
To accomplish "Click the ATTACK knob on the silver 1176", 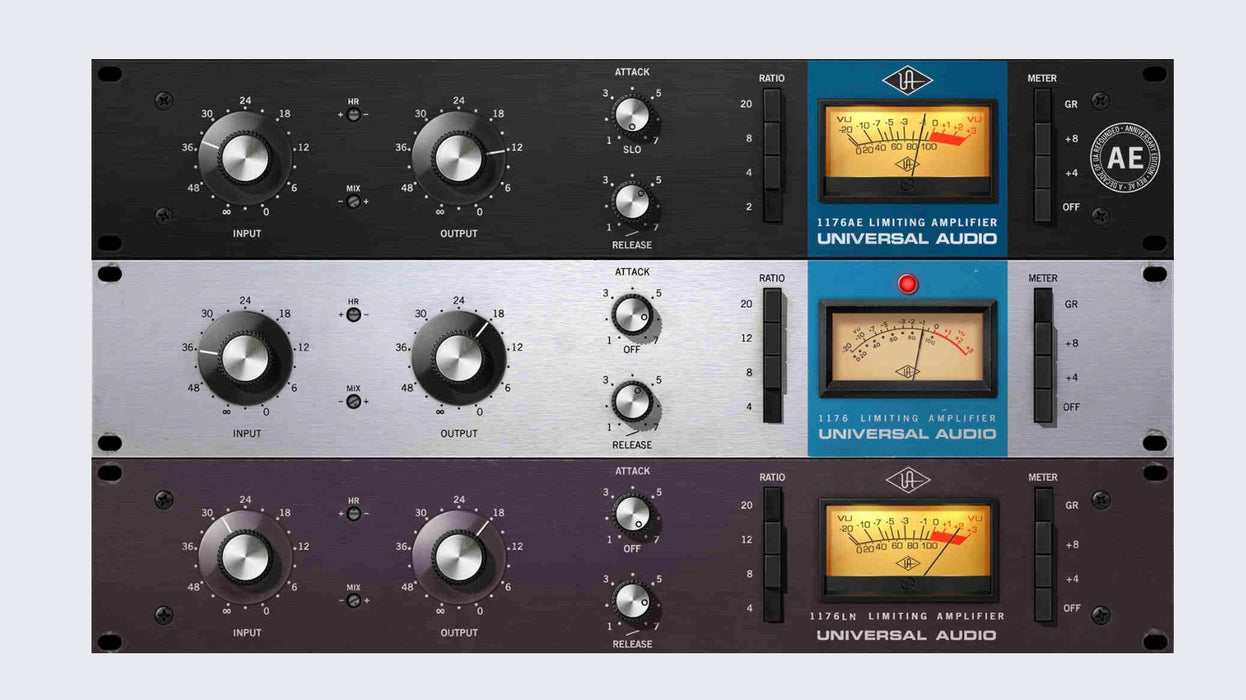I will (x=632, y=315).
